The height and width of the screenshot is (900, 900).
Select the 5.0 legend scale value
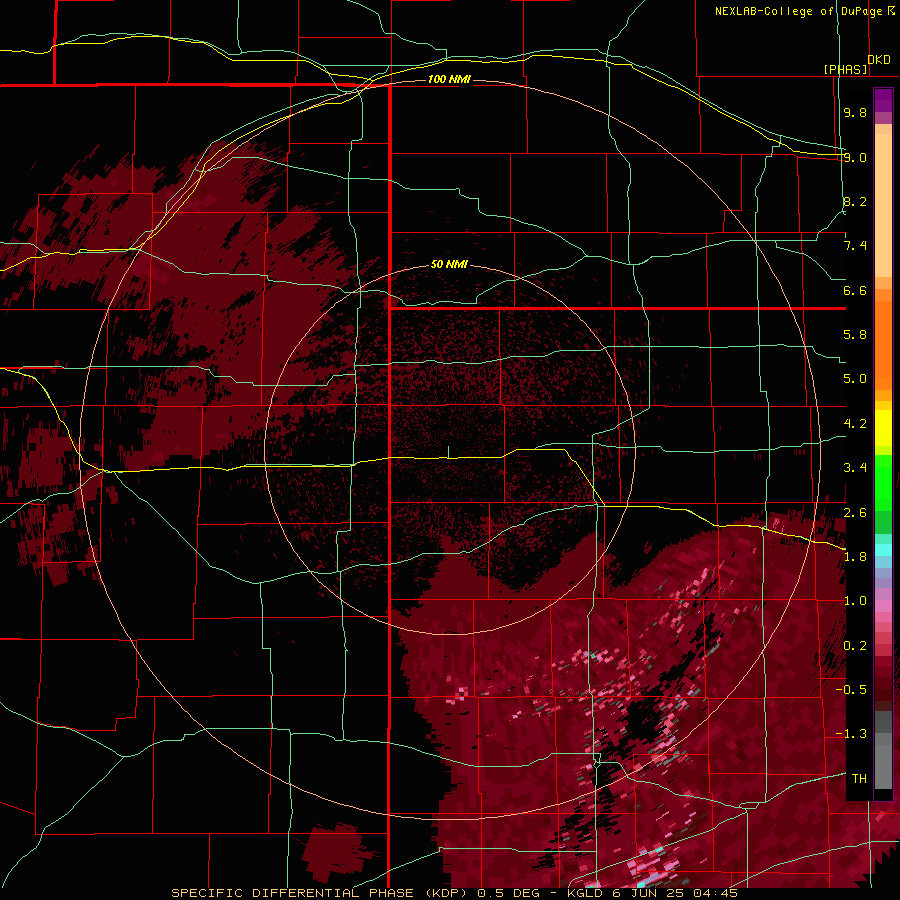(x=855, y=379)
